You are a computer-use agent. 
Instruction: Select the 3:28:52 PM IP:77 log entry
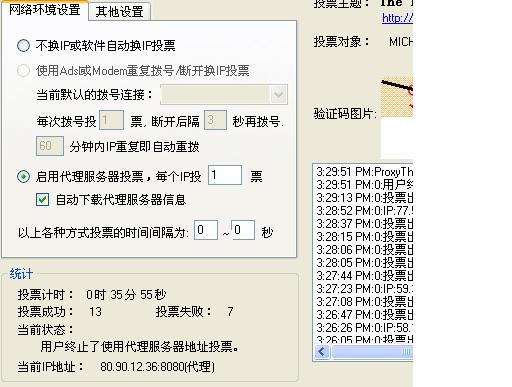pos(364,211)
